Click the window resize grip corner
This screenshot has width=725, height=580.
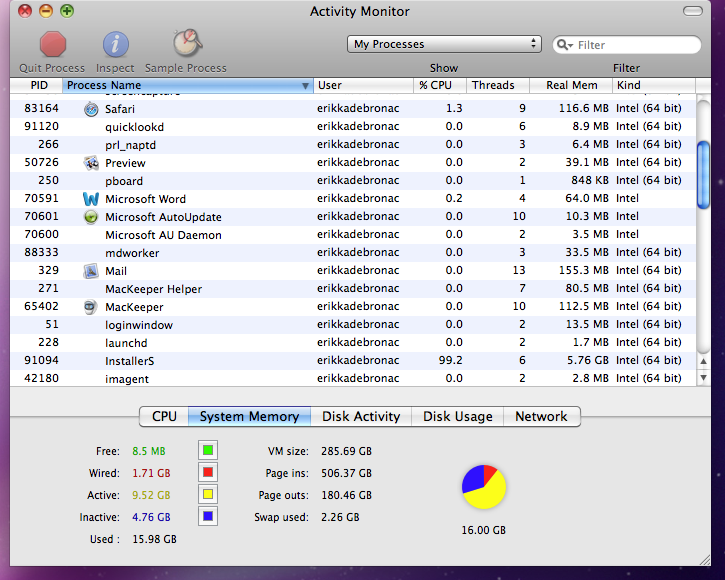point(705,560)
